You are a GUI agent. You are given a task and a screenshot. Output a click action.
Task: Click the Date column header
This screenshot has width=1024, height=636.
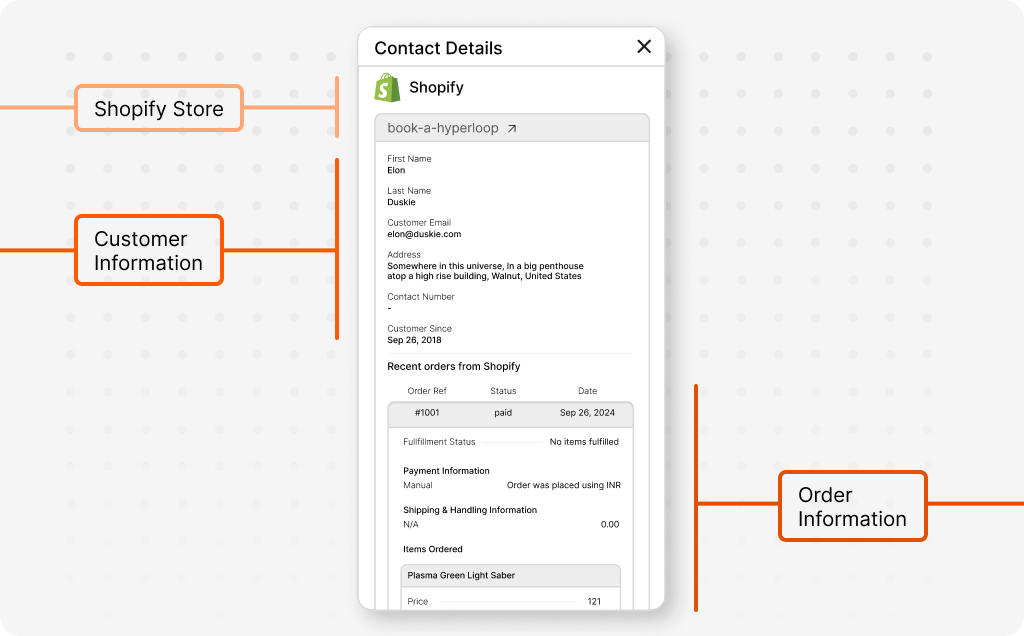coord(587,391)
